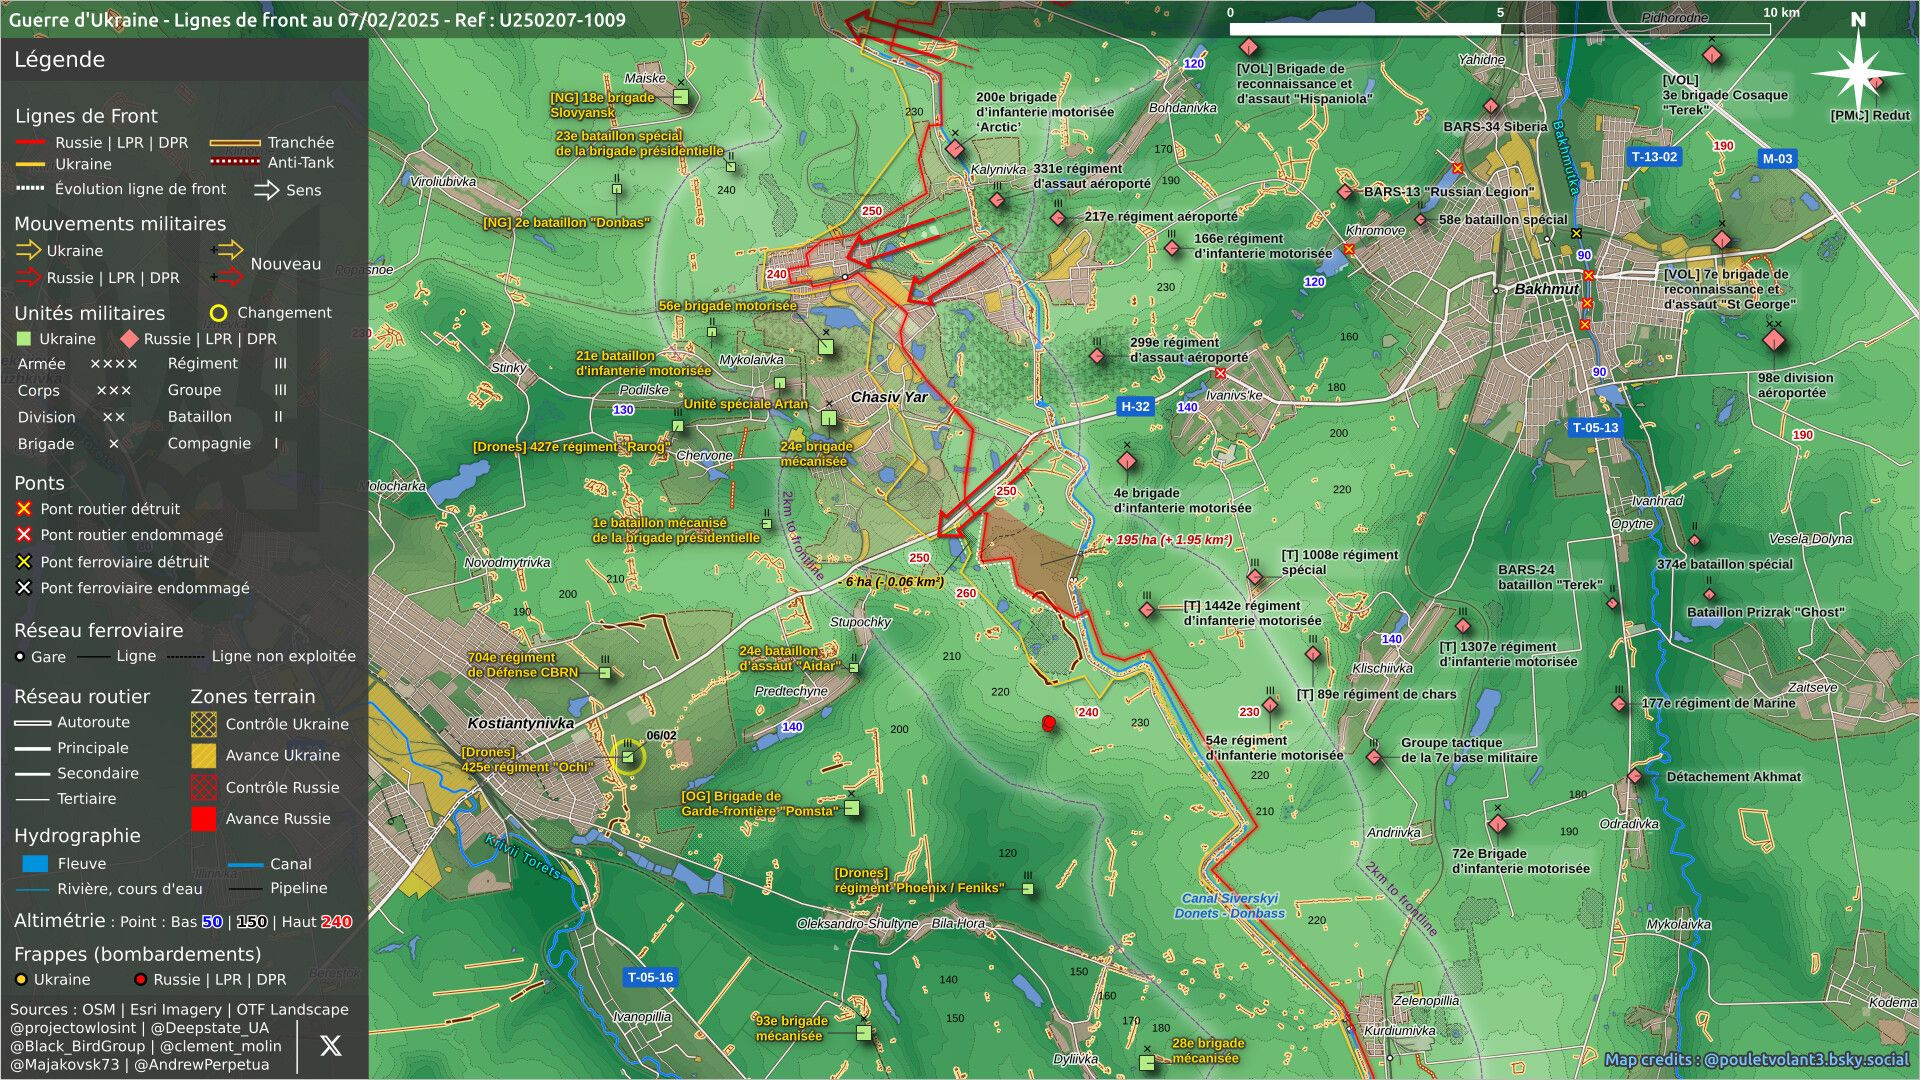
Task: Click the Pont ferroviaire détruit legend icon
Action: point(24,562)
